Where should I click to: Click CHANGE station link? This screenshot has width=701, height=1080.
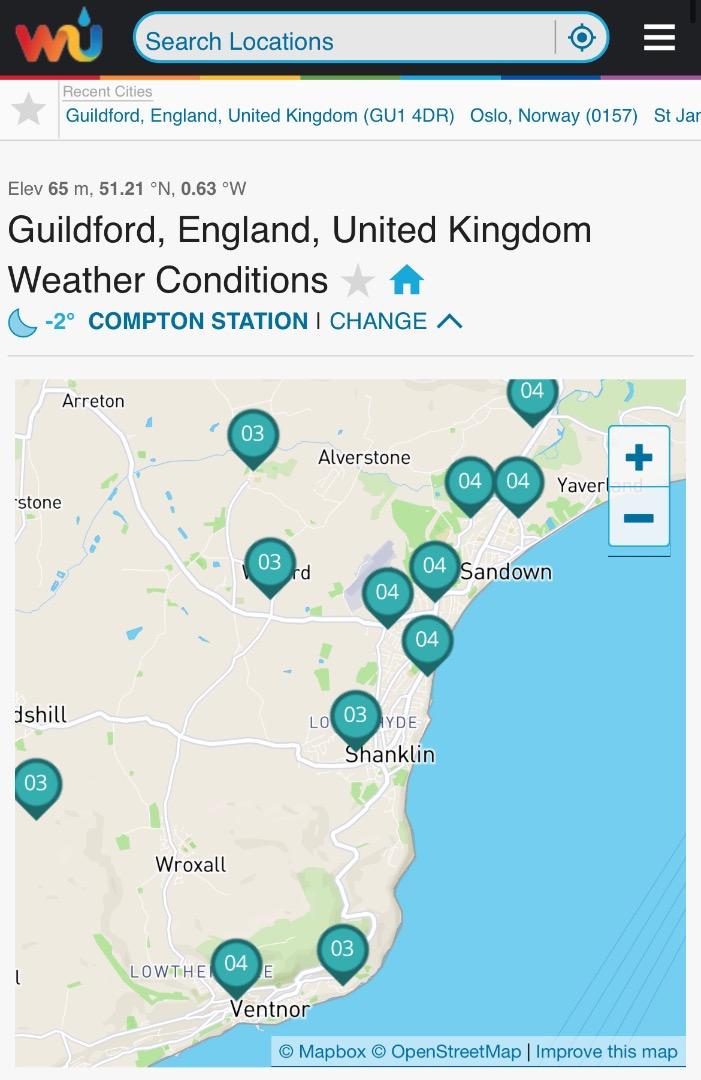pos(378,322)
